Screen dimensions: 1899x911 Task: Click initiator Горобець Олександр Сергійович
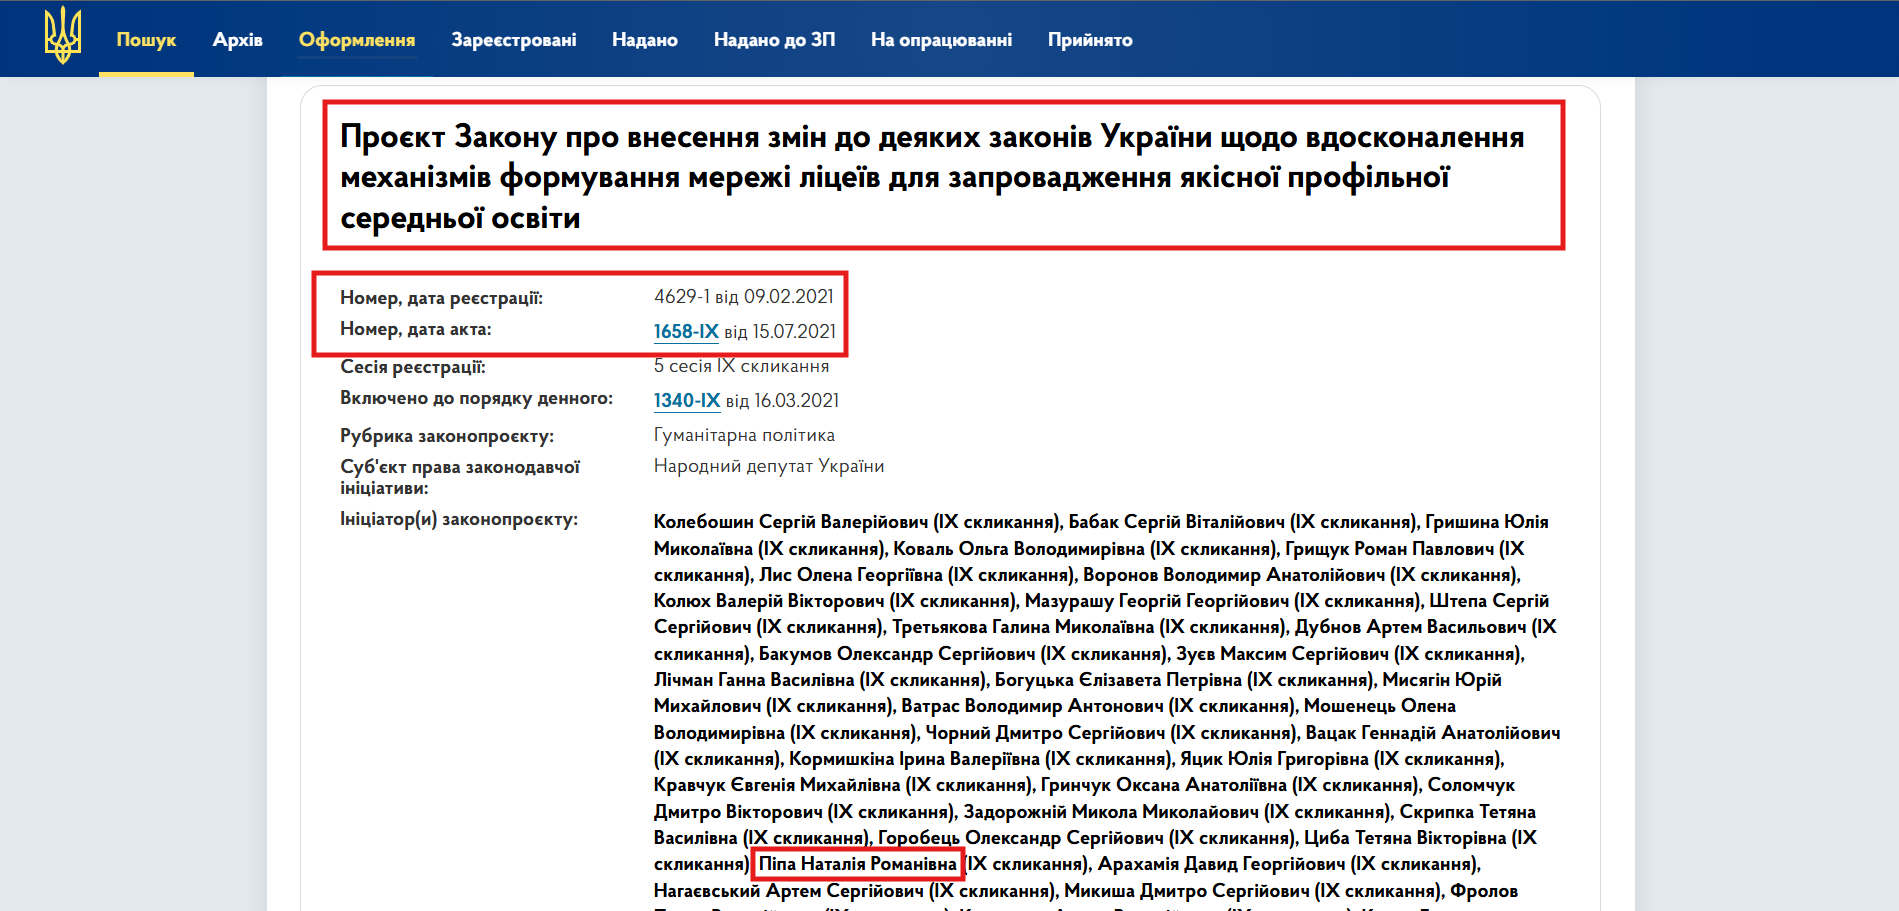[x=1021, y=838]
